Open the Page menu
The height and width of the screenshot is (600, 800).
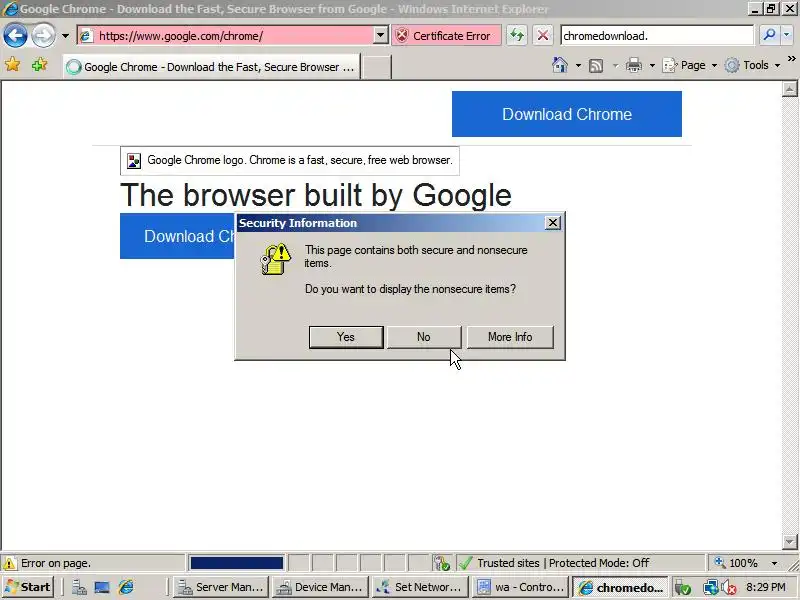pyautogui.click(x=690, y=65)
